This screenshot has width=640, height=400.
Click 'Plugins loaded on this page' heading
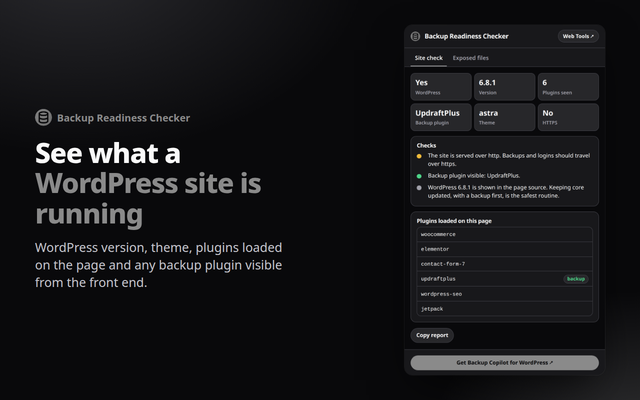pos(454,221)
